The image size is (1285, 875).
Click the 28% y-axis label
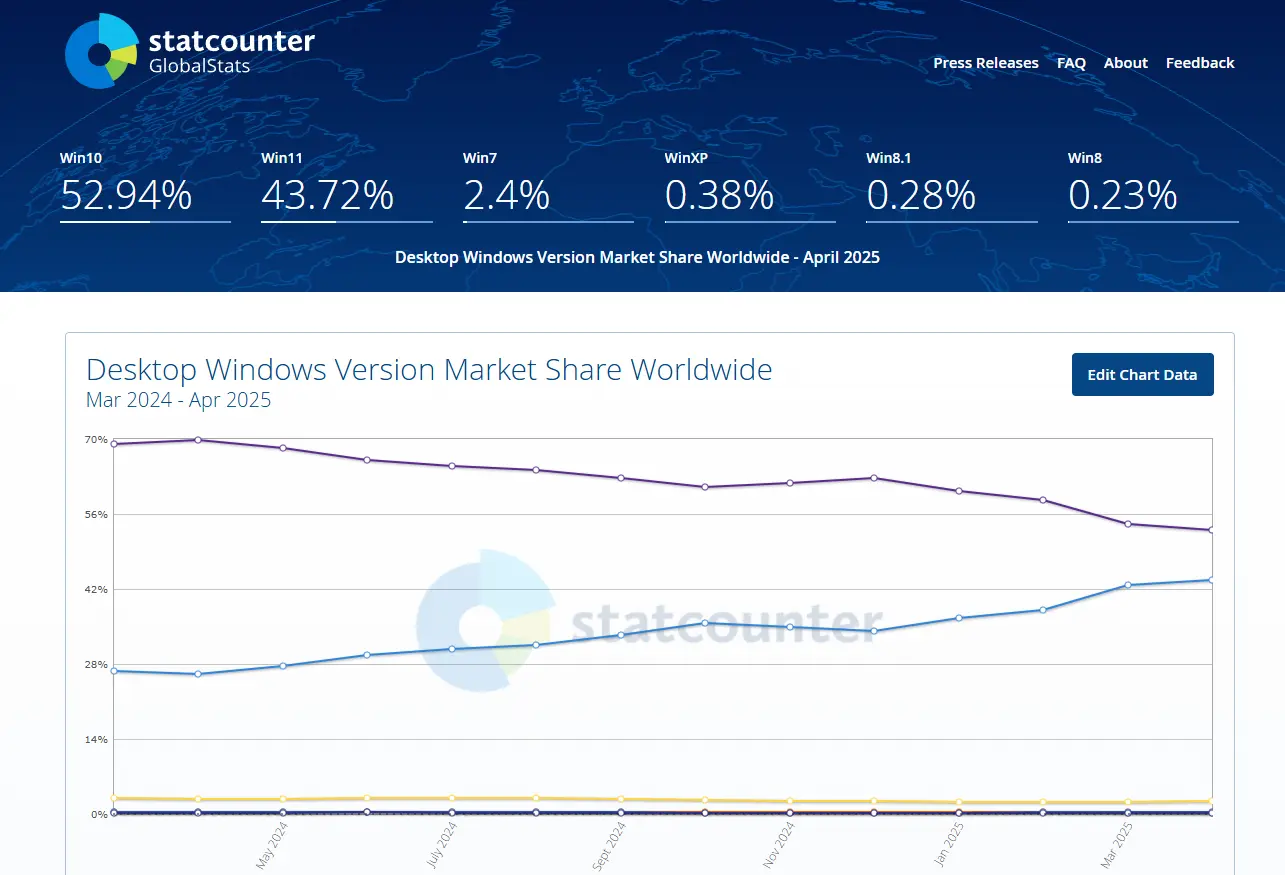[x=96, y=665]
